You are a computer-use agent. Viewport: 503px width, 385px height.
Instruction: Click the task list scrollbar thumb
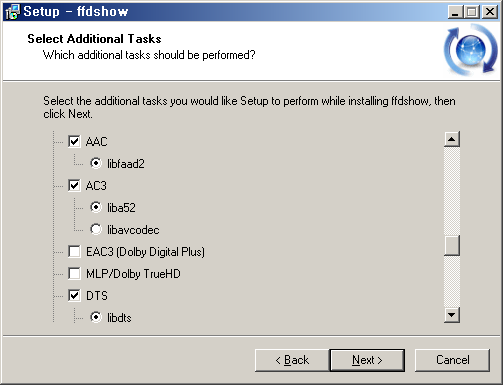pos(452,246)
